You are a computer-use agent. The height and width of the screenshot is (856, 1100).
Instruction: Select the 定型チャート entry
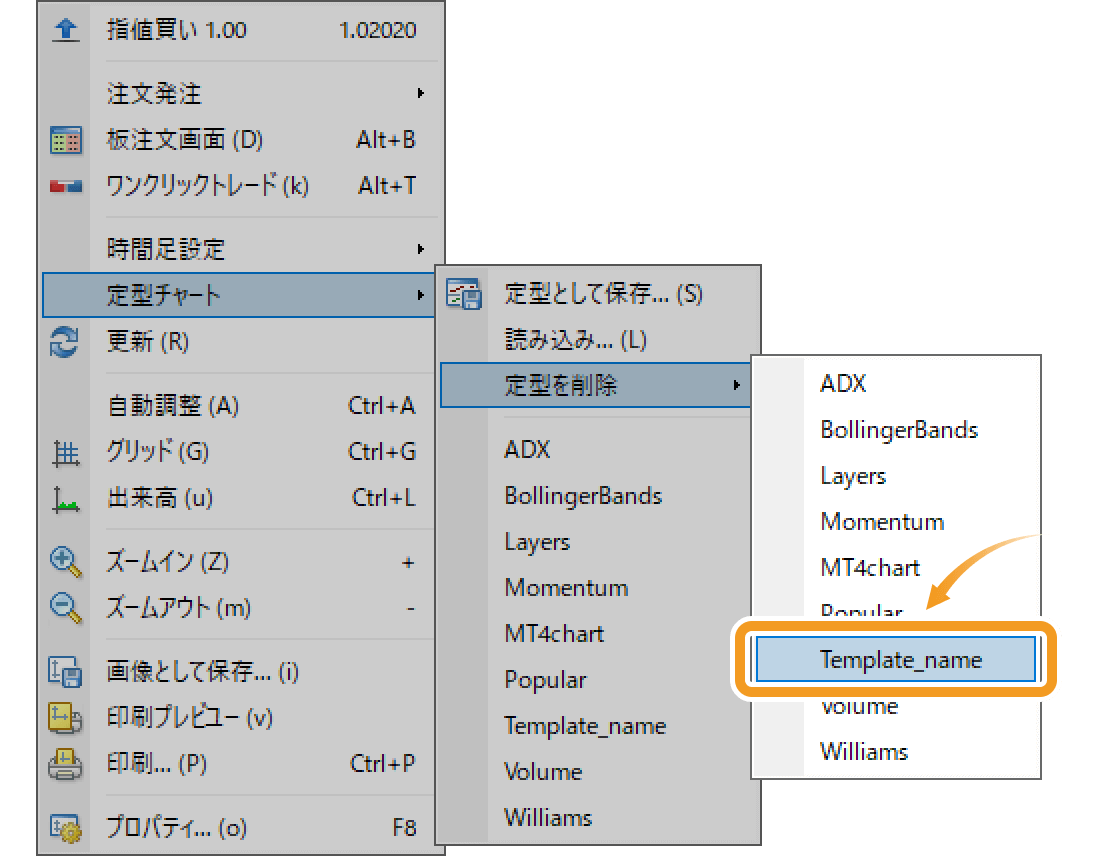tap(239, 295)
